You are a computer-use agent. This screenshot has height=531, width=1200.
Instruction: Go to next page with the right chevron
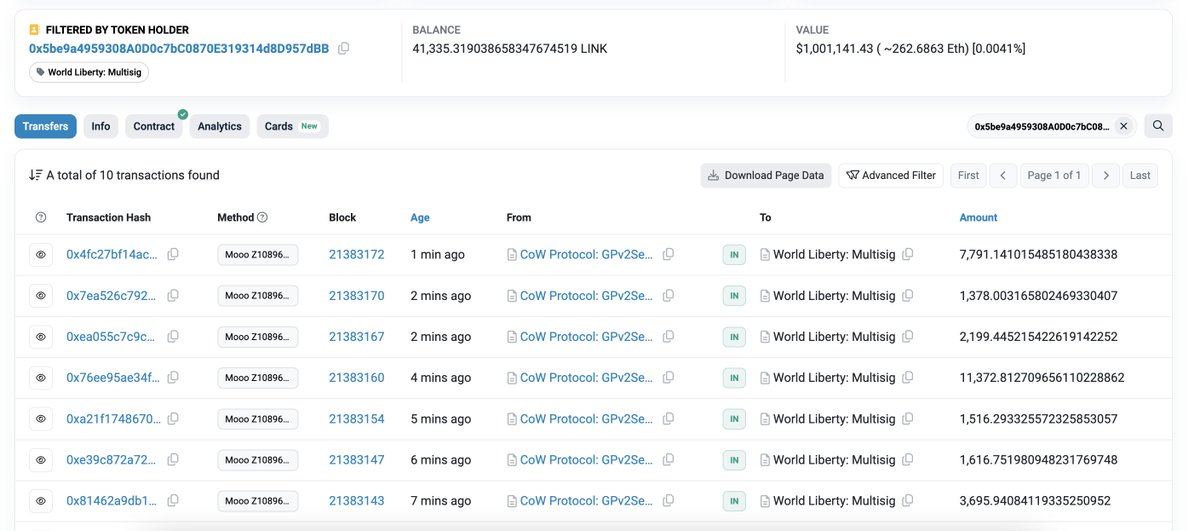coord(1105,175)
